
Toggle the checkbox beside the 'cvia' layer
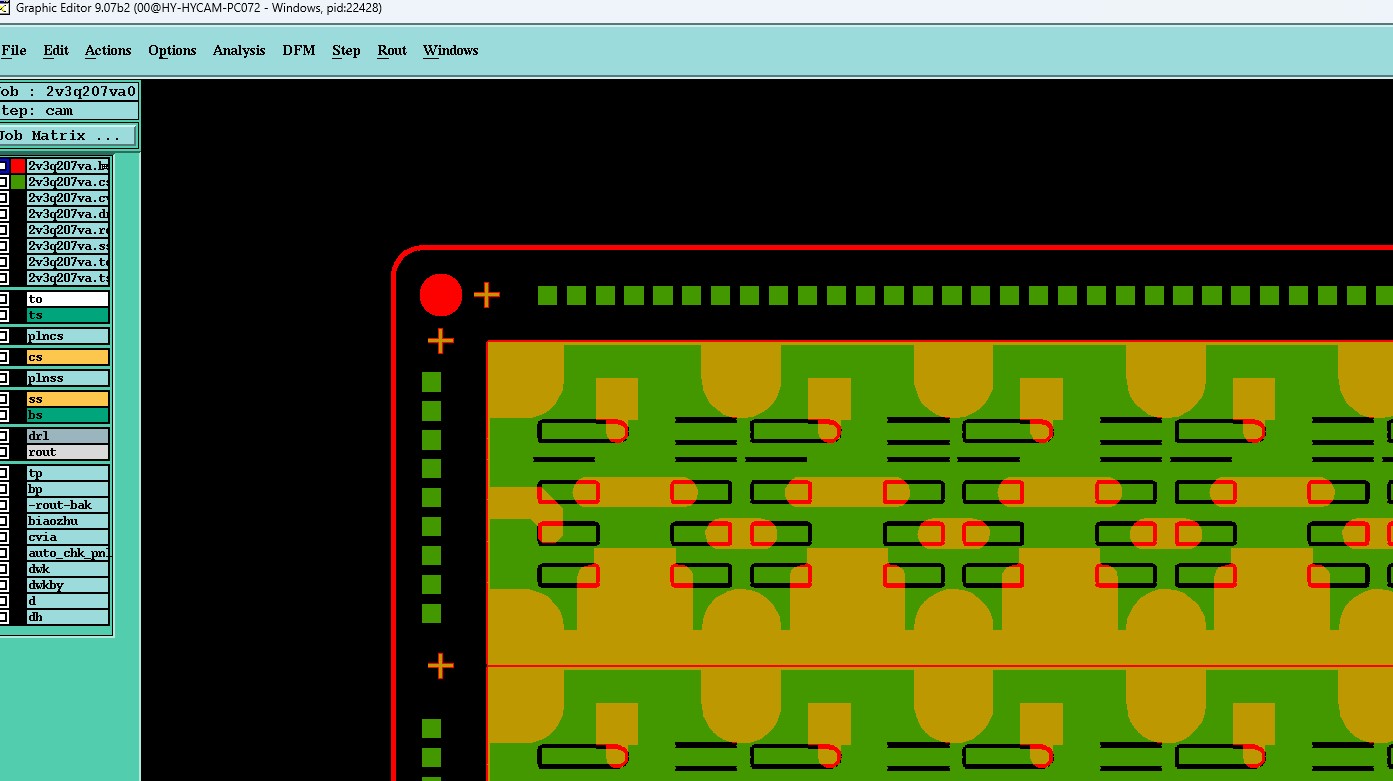[x=4, y=537]
